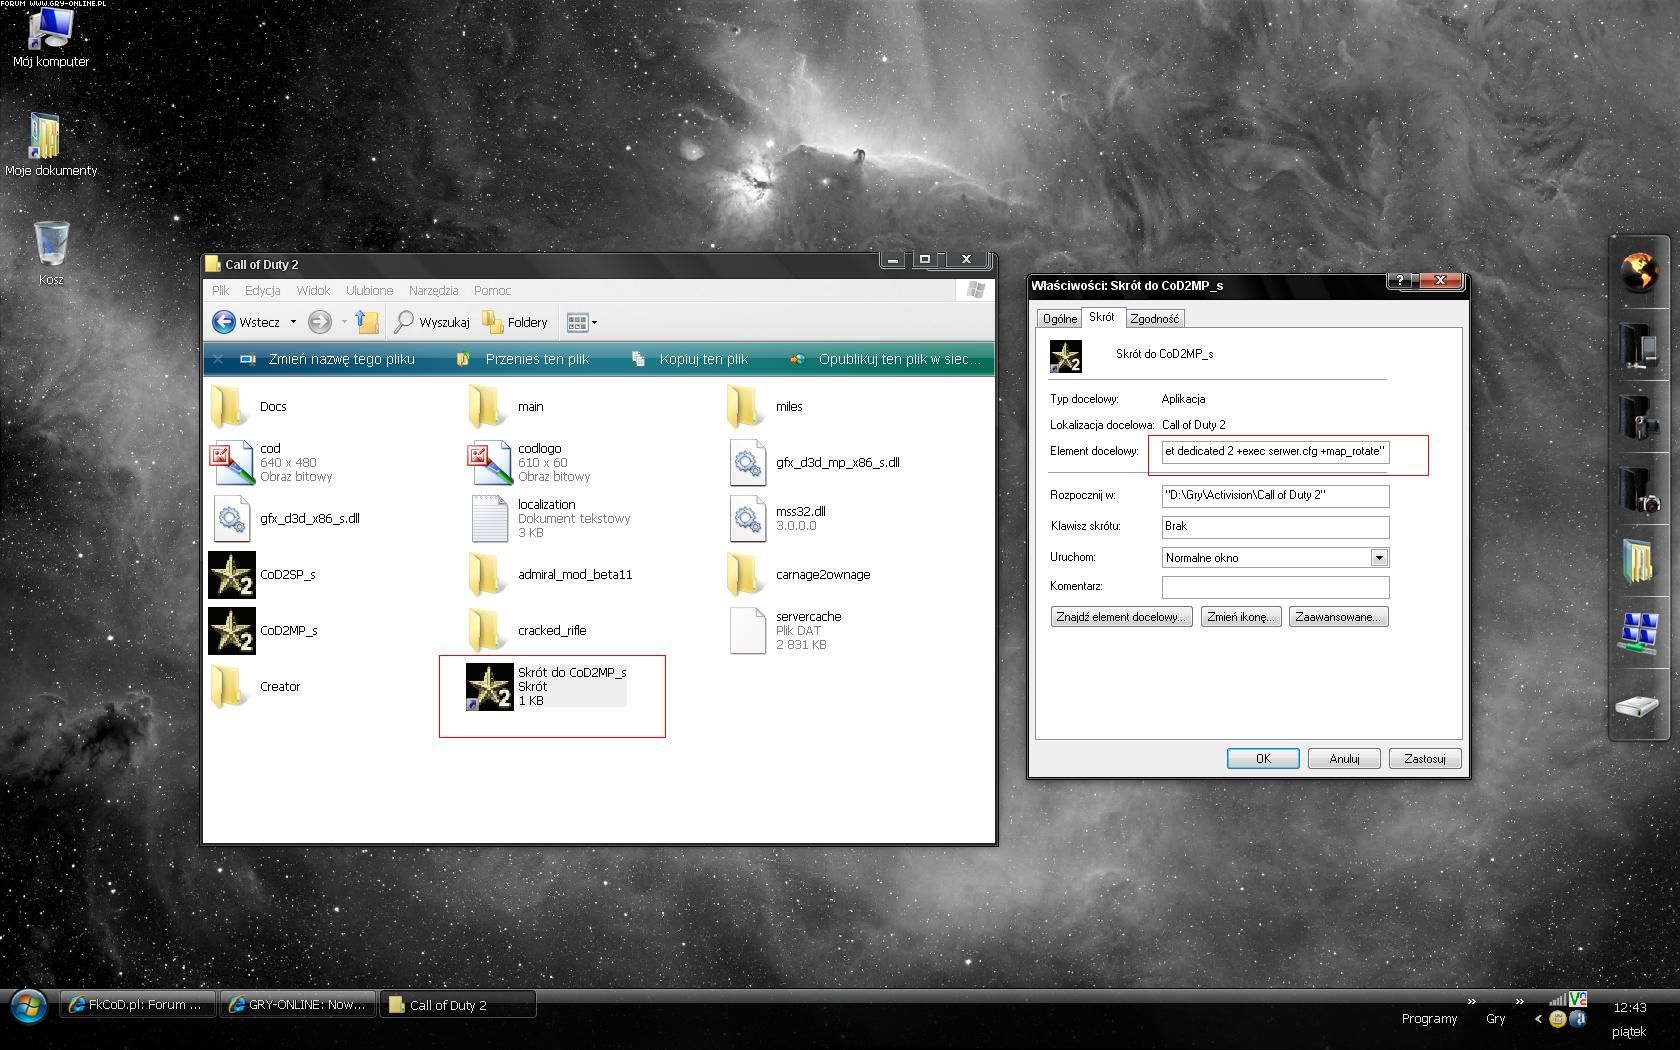Select gfx_d3d_mp_x86_s.dll file
Image resolution: width=1680 pixels, height=1050 pixels.
(814, 463)
